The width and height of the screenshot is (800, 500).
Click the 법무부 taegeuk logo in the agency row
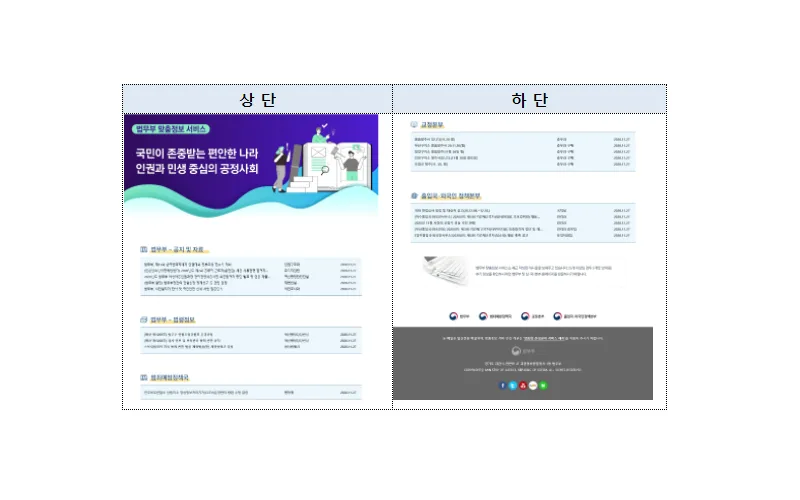click(453, 316)
